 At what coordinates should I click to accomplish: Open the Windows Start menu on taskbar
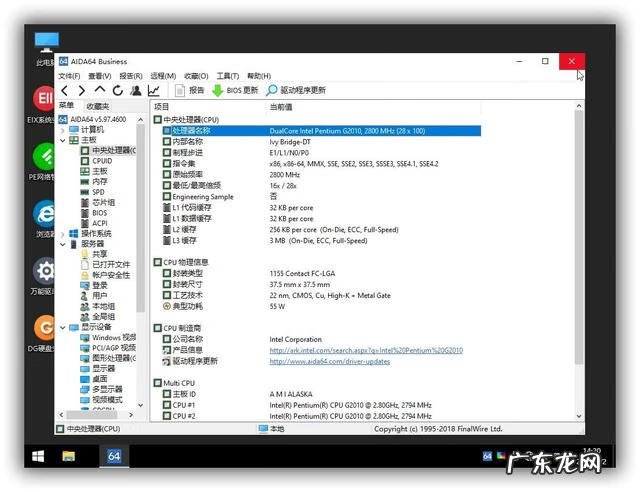point(38,456)
